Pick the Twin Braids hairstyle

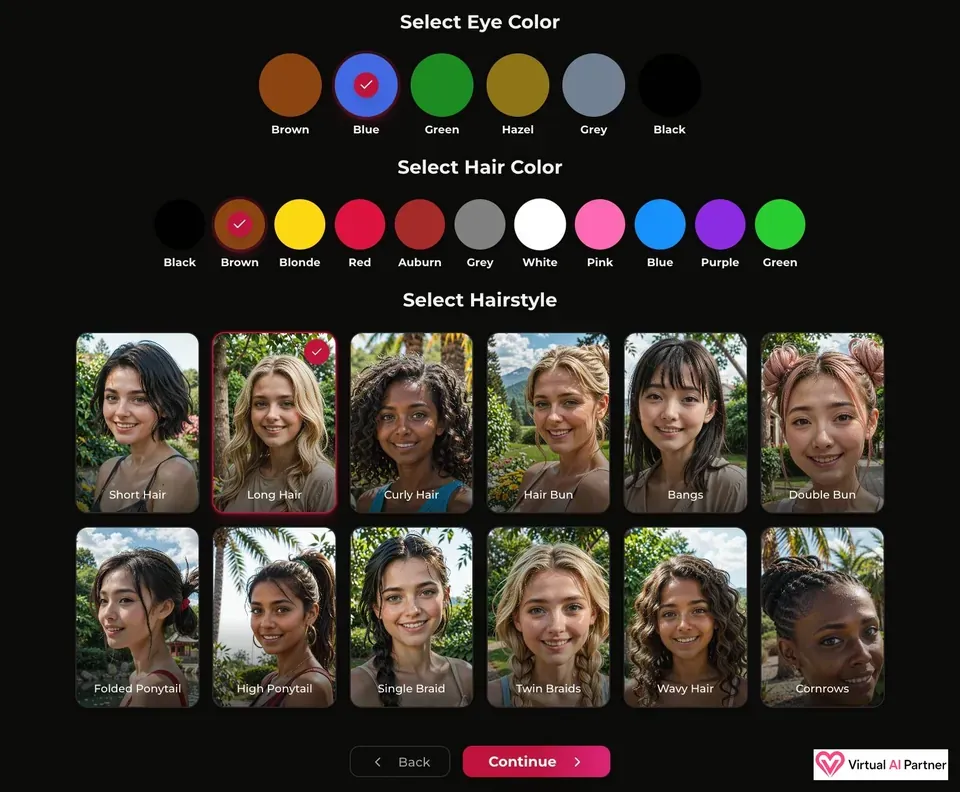[549, 617]
